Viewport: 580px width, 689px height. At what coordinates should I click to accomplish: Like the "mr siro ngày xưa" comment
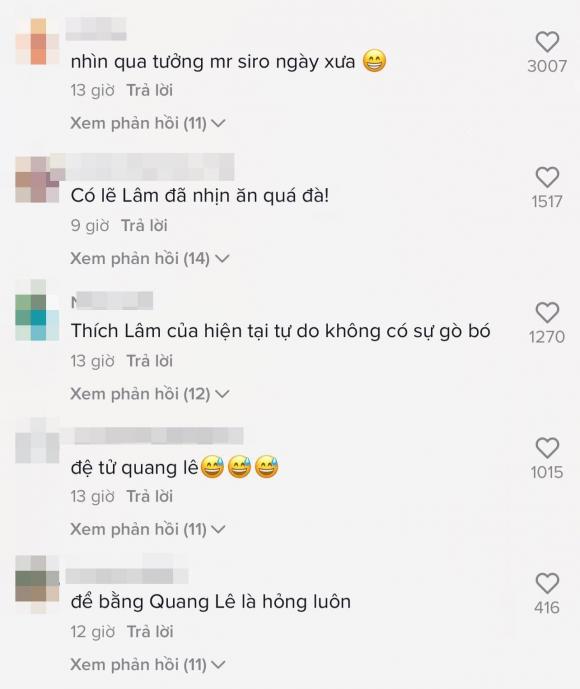547,42
